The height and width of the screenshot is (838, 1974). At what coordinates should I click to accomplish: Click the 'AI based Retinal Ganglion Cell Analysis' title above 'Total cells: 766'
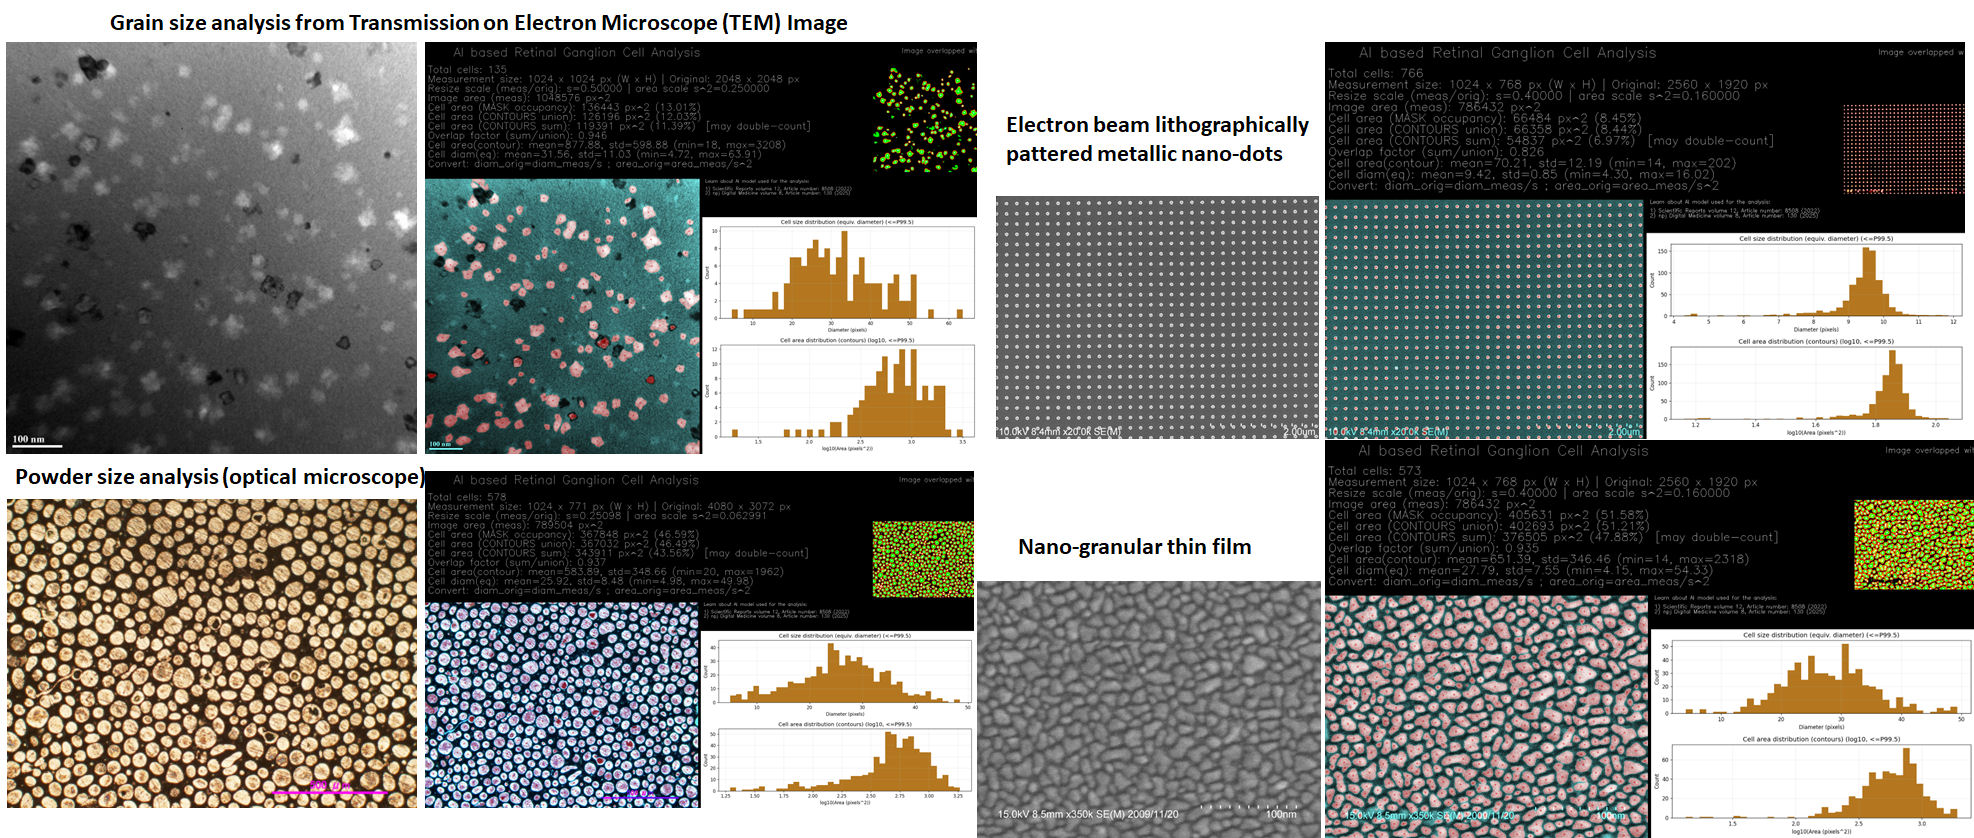click(1507, 53)
